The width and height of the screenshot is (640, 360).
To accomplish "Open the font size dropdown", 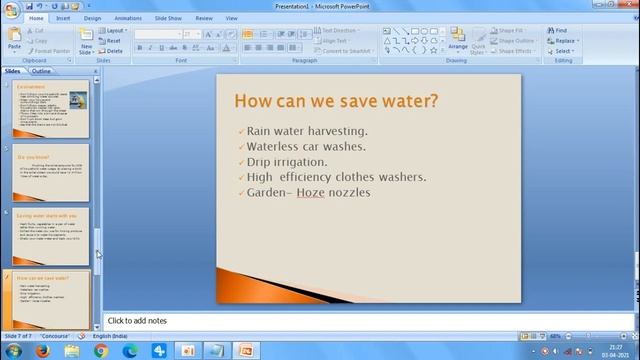I will click(198, 35).
